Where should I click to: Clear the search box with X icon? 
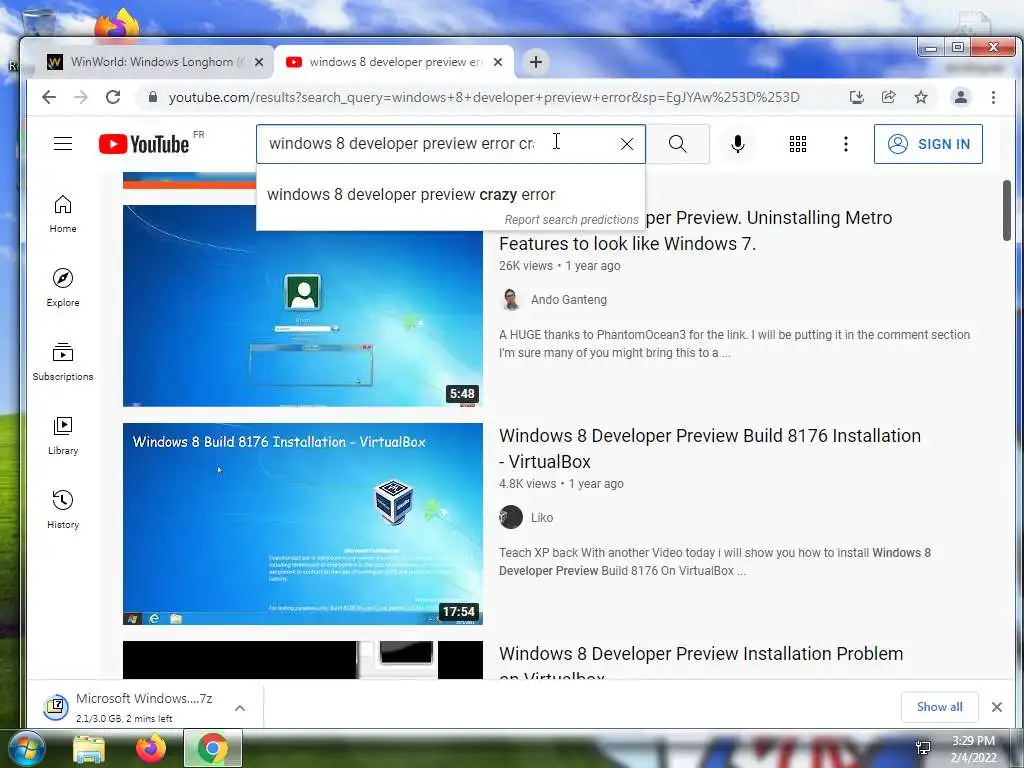pyautogui.click(x=626, y=144)
